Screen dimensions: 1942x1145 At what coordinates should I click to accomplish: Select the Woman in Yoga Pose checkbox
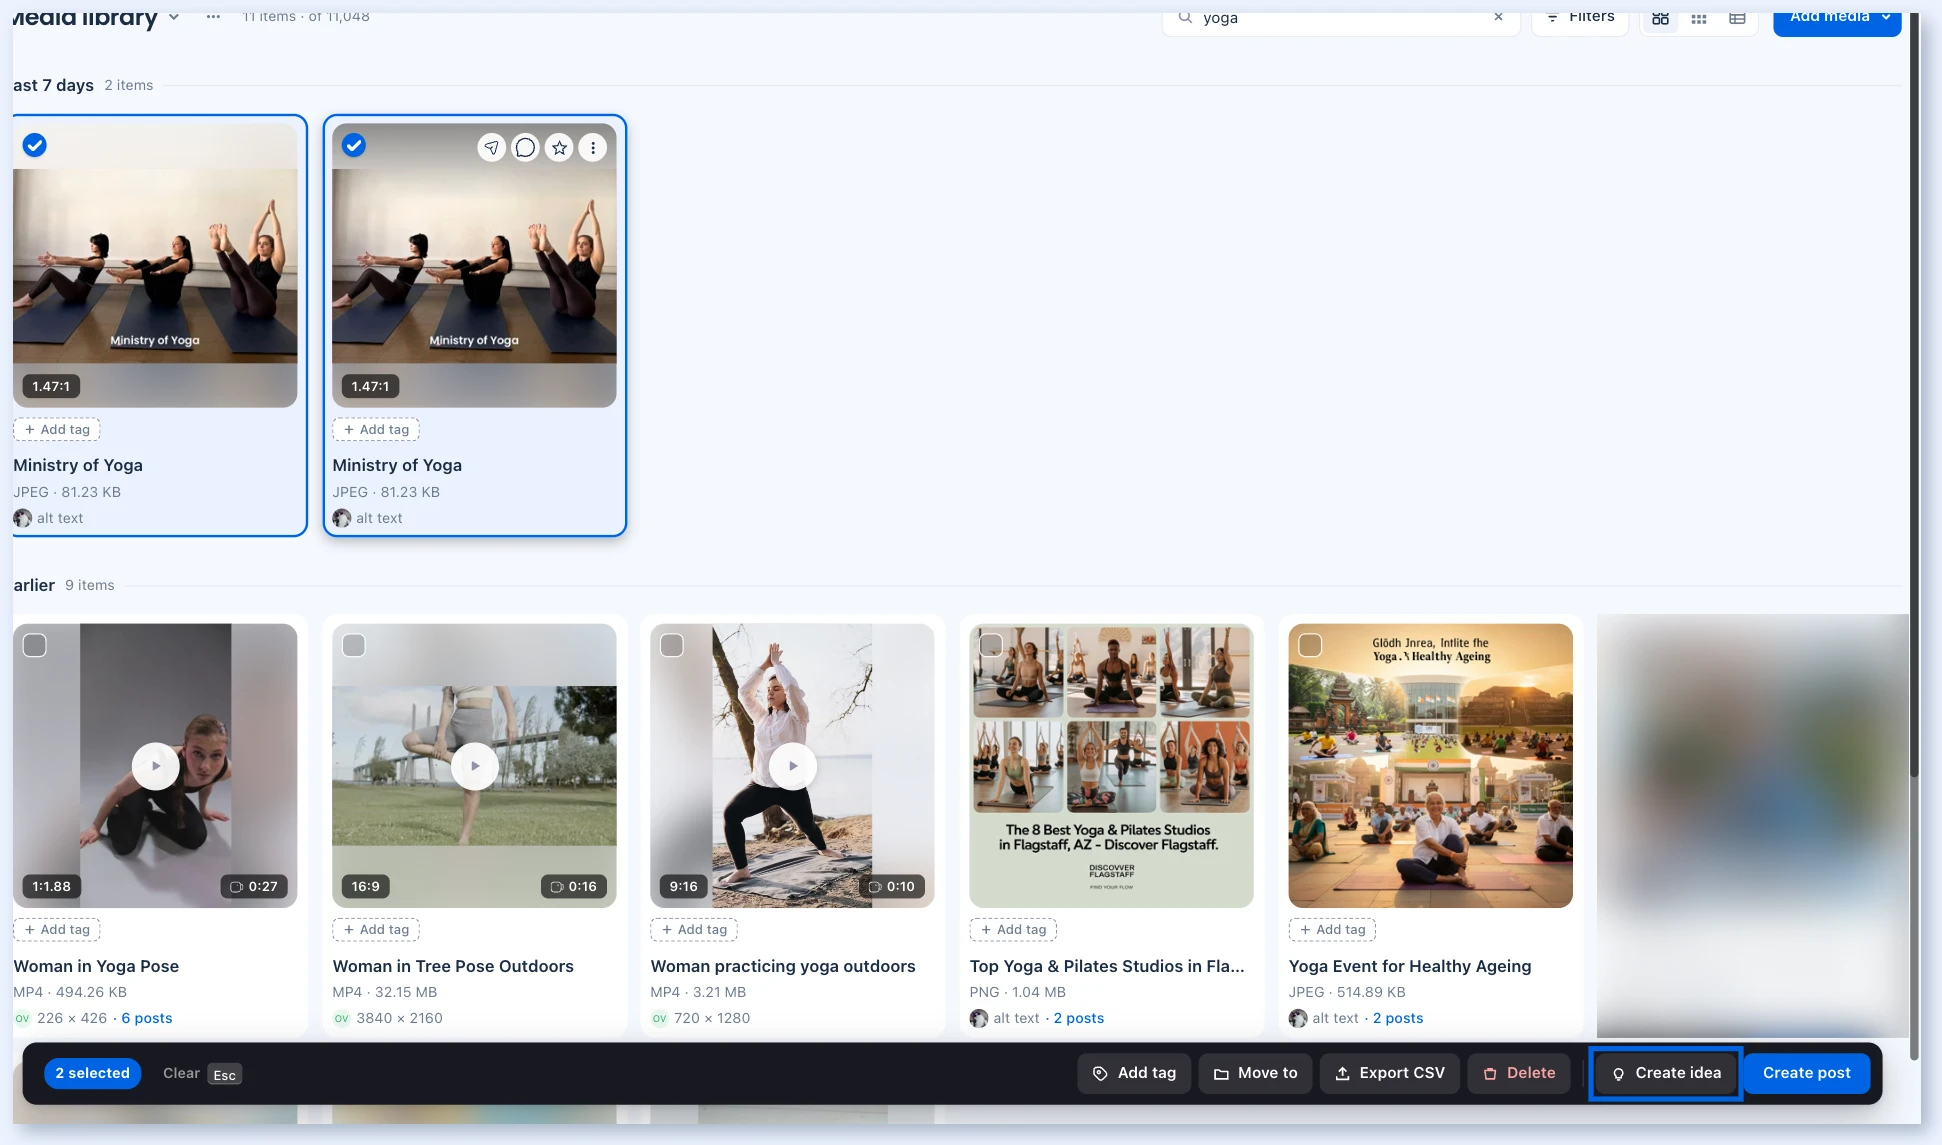click(35, 645)
